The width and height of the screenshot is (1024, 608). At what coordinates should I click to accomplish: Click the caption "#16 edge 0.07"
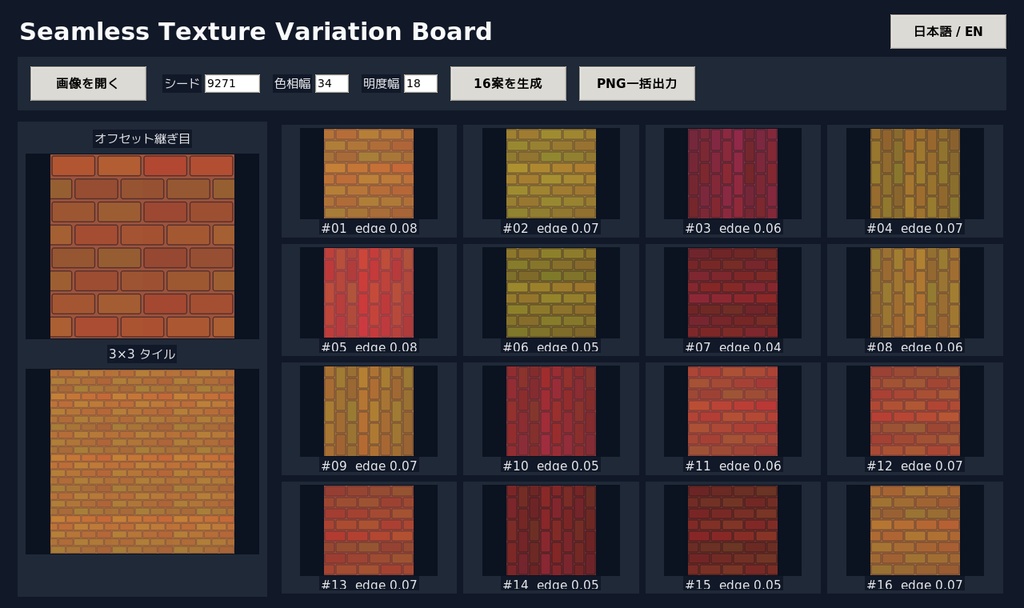[915, 585]
